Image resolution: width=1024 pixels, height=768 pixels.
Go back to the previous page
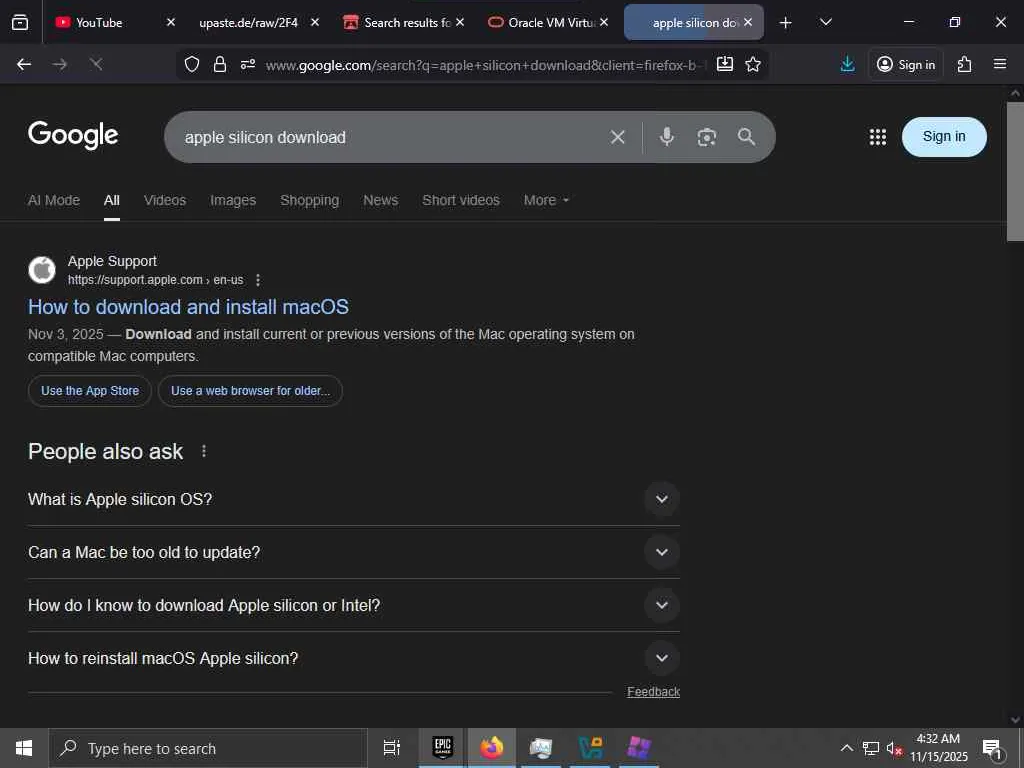[x=24, y=64]
